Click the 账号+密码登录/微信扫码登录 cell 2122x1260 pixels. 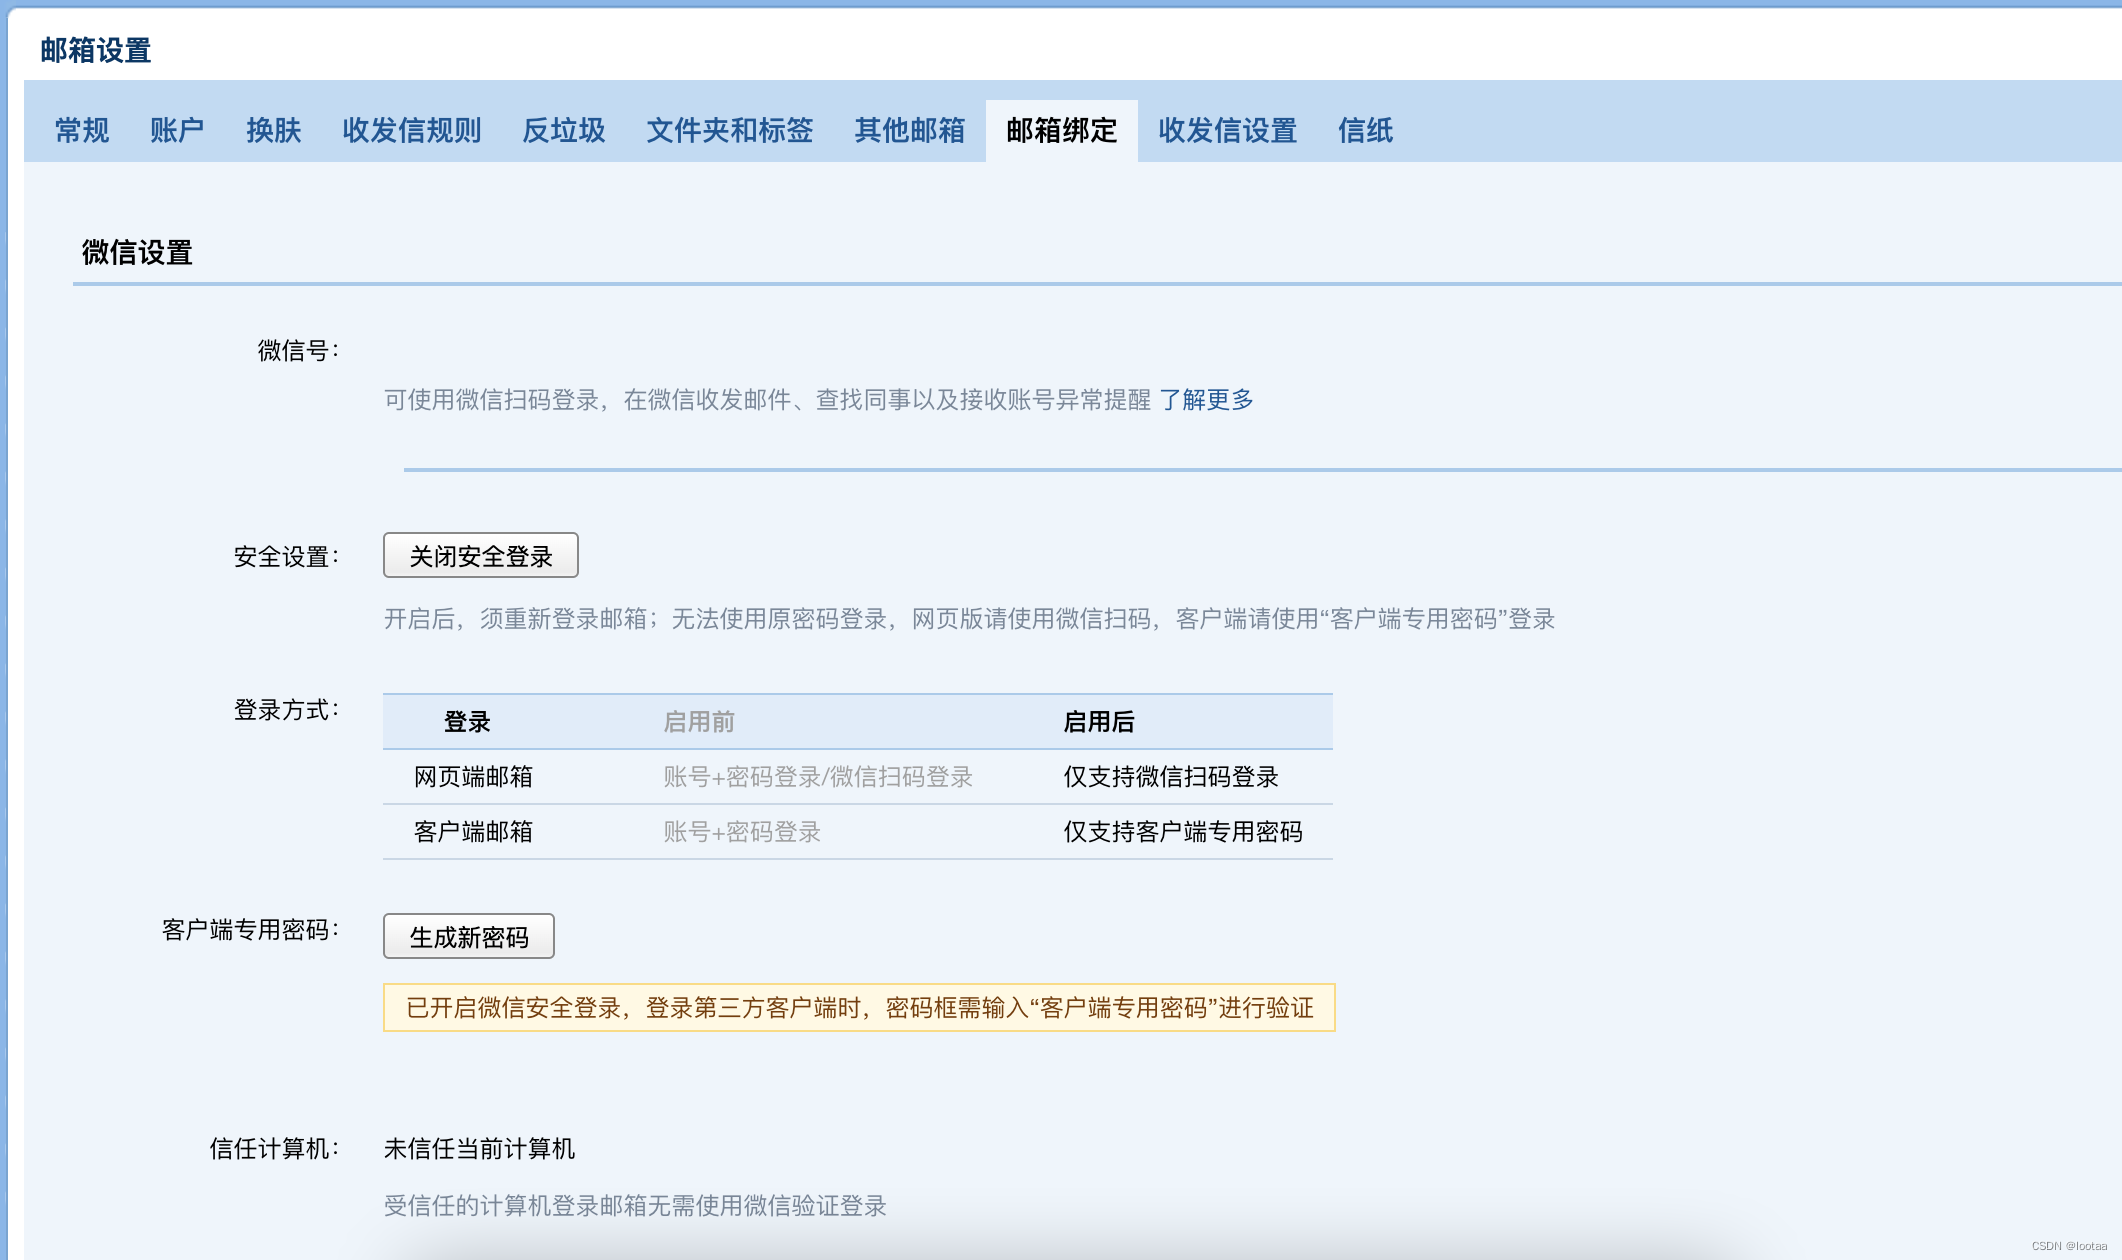click(818, 777)
